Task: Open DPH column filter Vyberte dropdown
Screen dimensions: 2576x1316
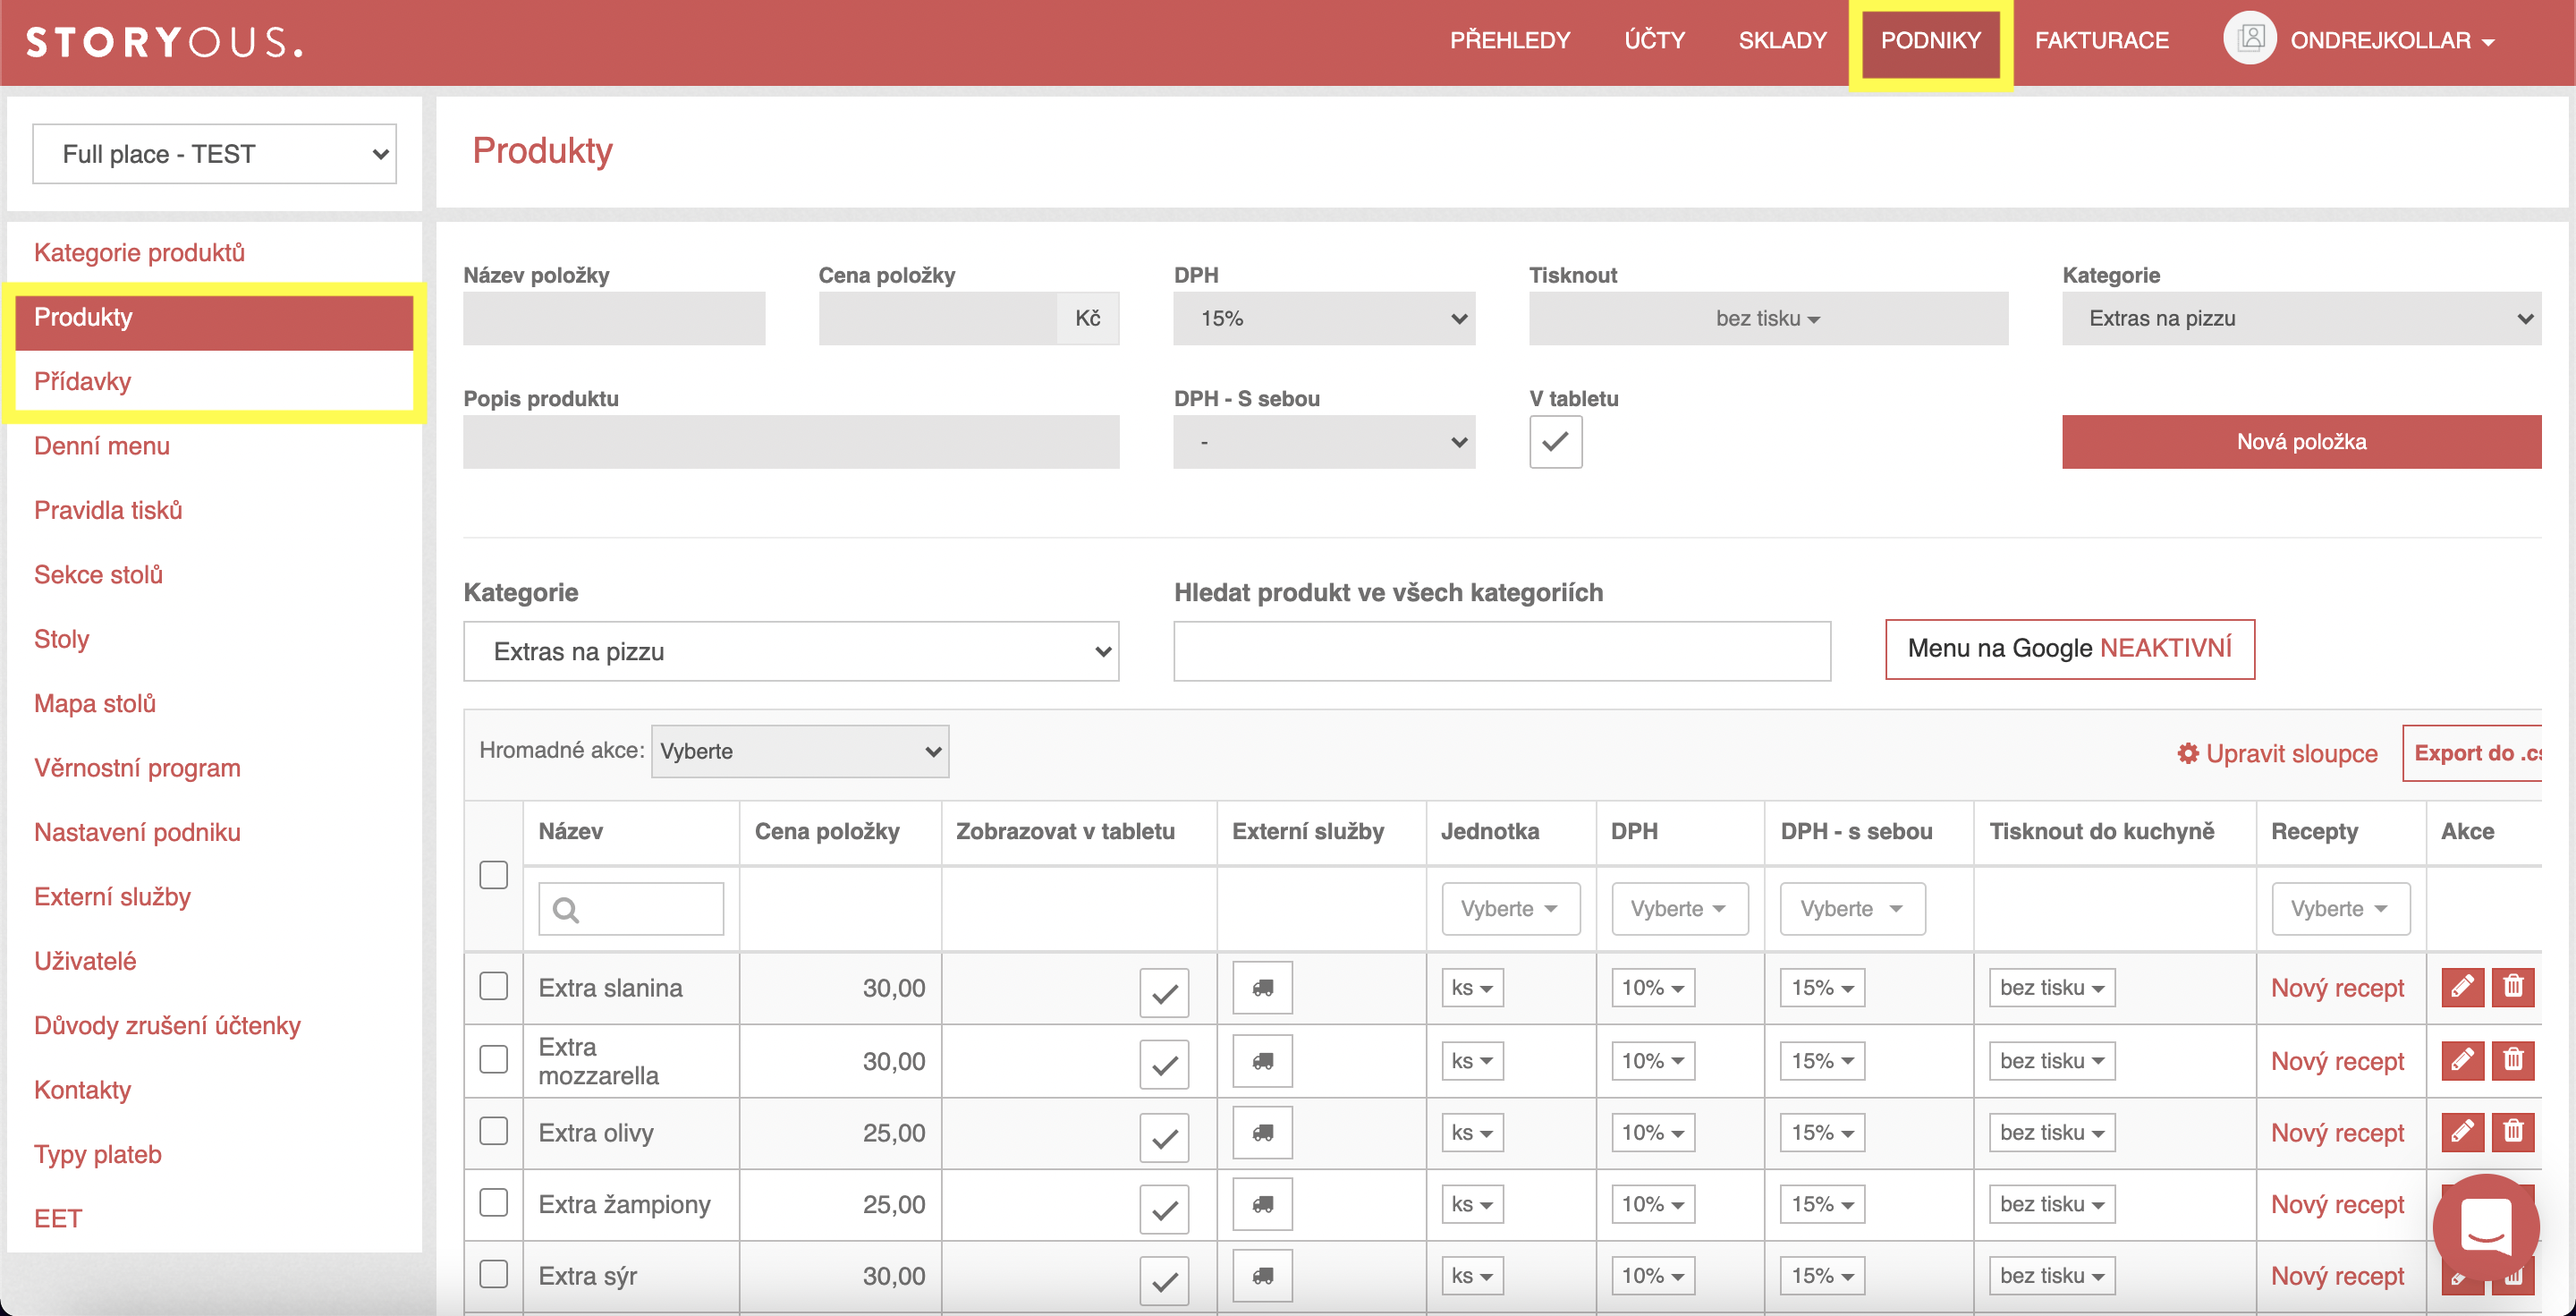Action: [x=1680, y=909]
